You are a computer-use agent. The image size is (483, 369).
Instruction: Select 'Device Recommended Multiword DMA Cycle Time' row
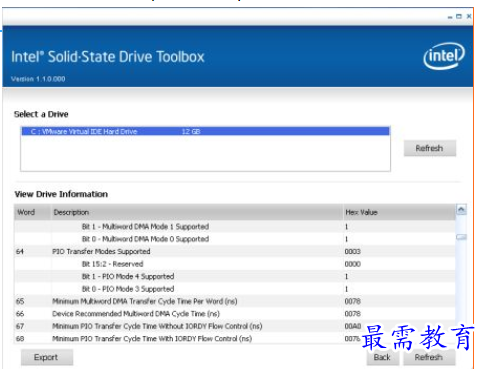pyautogui.click(x=235, y=314)
